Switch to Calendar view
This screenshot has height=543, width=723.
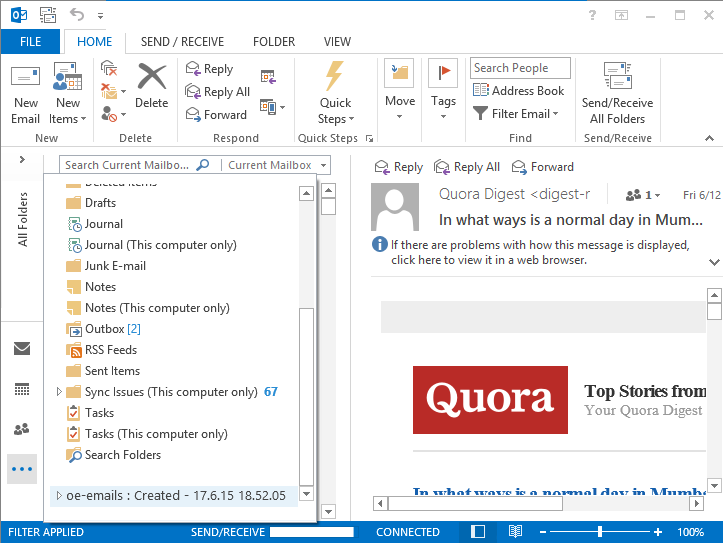click(22, 390)
